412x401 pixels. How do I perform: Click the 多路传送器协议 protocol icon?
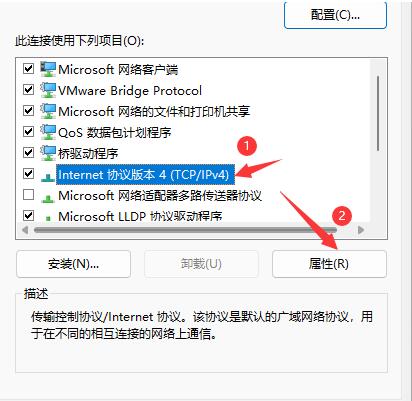point(48,198)
